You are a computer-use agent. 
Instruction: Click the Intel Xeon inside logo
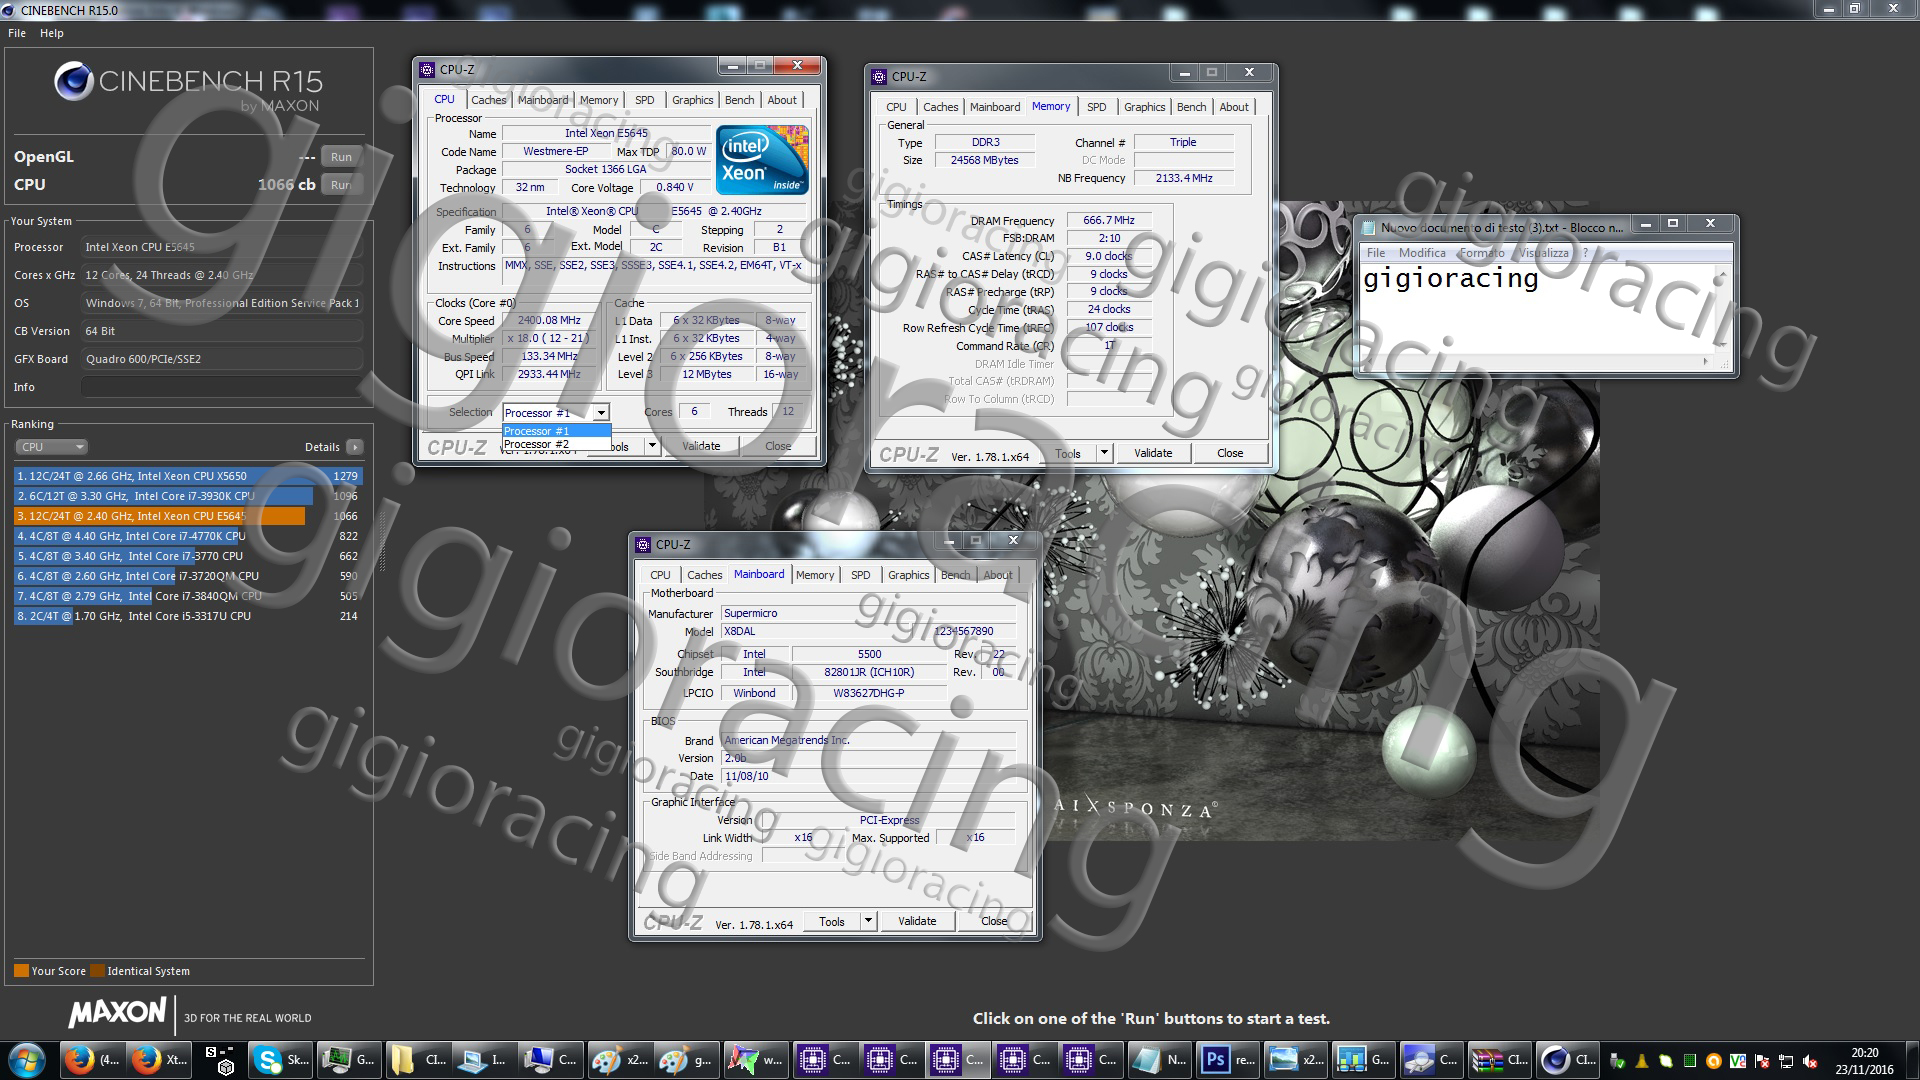[762, 160]
